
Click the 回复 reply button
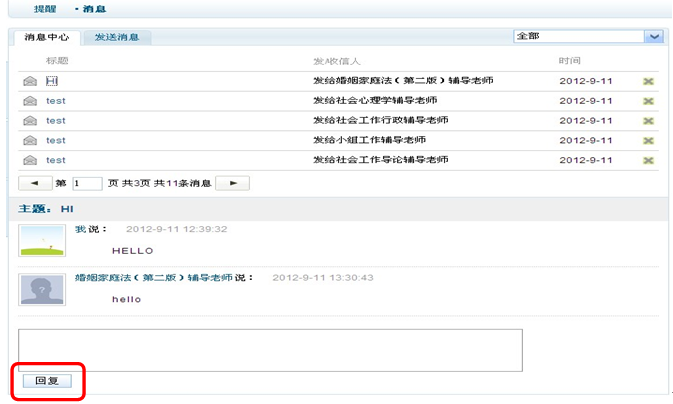click(47, 381)
